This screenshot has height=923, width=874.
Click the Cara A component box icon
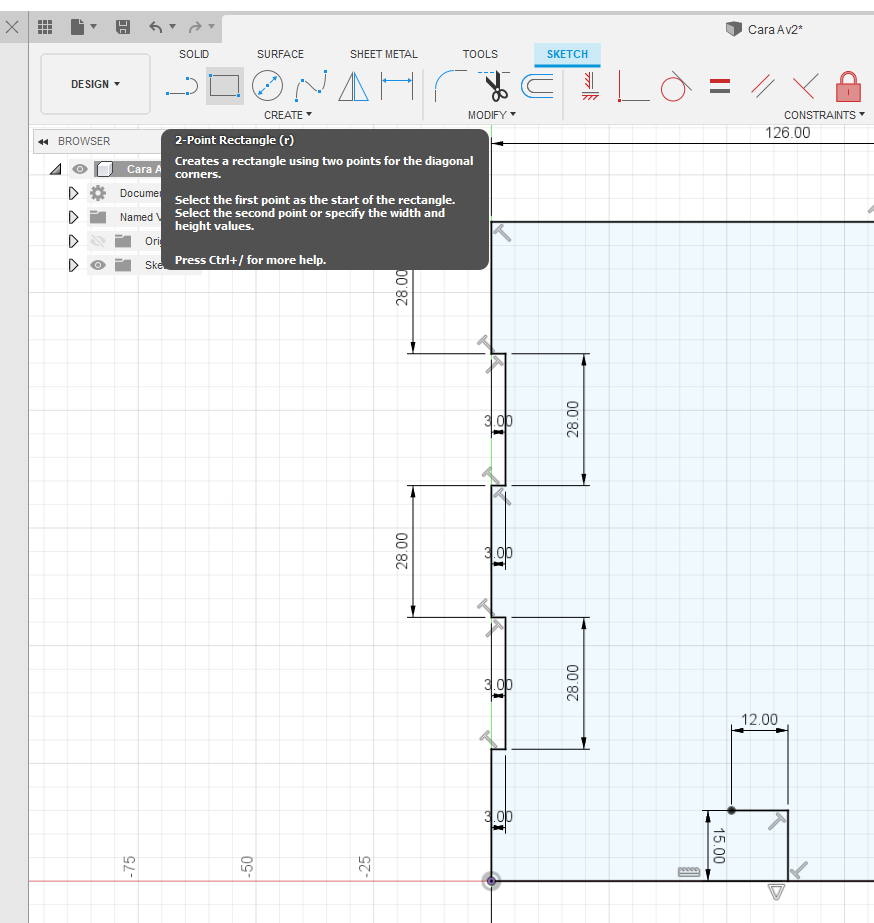click(x=104, y=170)
